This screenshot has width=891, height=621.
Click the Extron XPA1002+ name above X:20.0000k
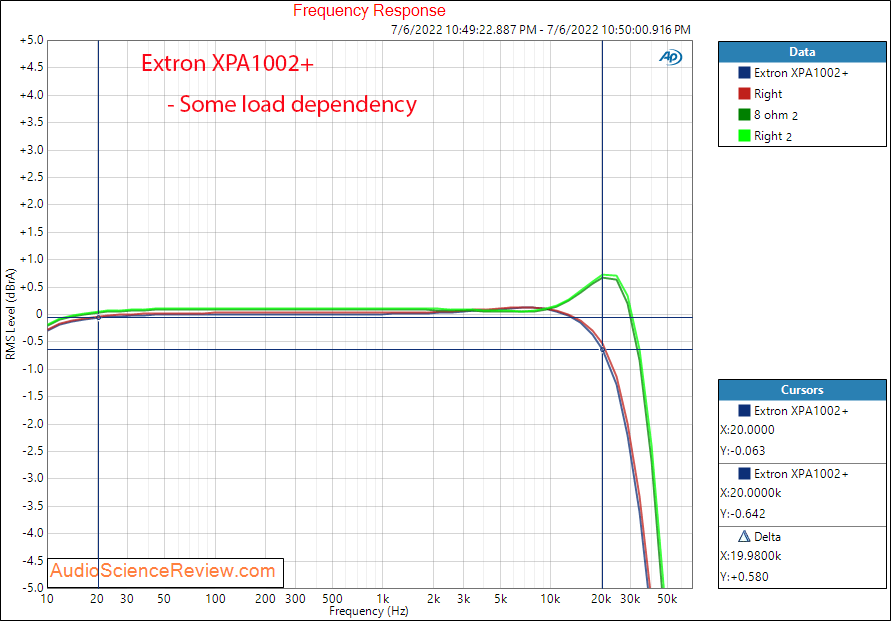click(801, 474)
